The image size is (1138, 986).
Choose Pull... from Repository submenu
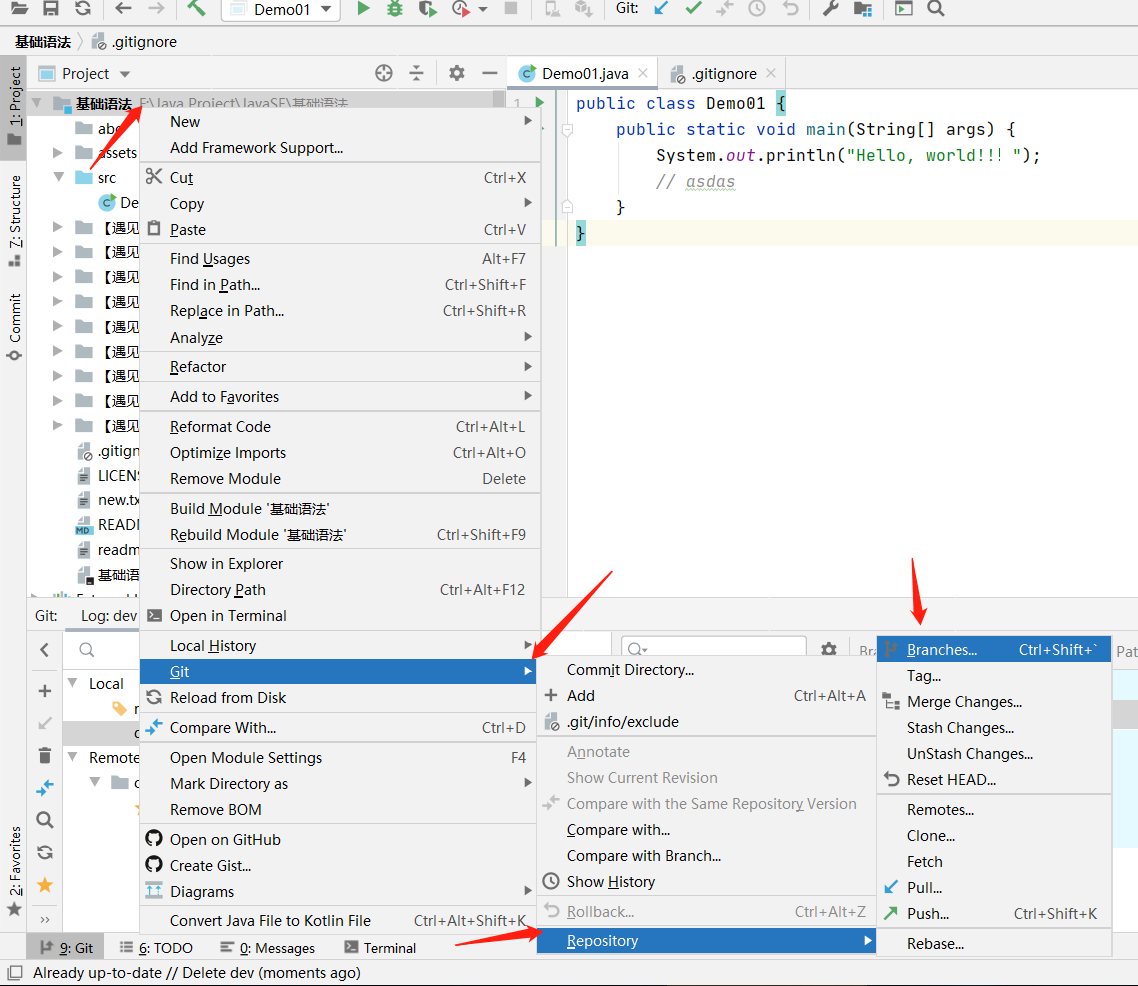[x=994, y=887]
